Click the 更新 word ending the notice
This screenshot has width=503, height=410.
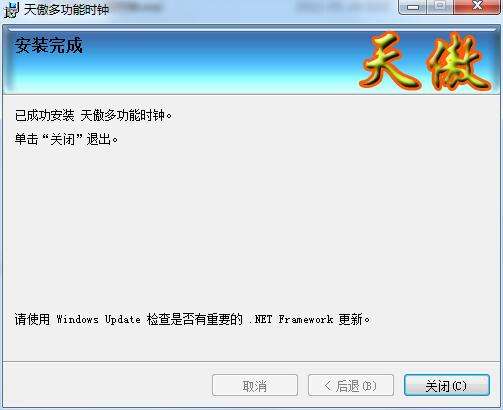[x=351, y=319]
